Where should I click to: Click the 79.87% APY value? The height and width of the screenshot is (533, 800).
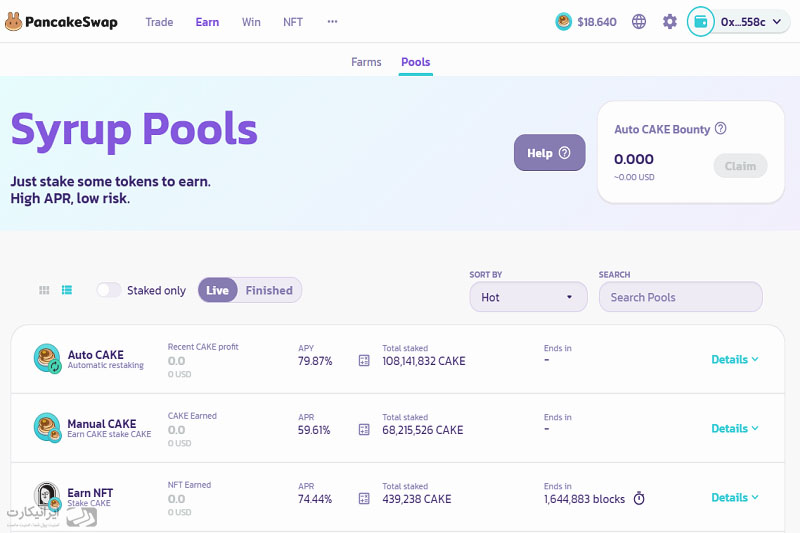[315, 361]
